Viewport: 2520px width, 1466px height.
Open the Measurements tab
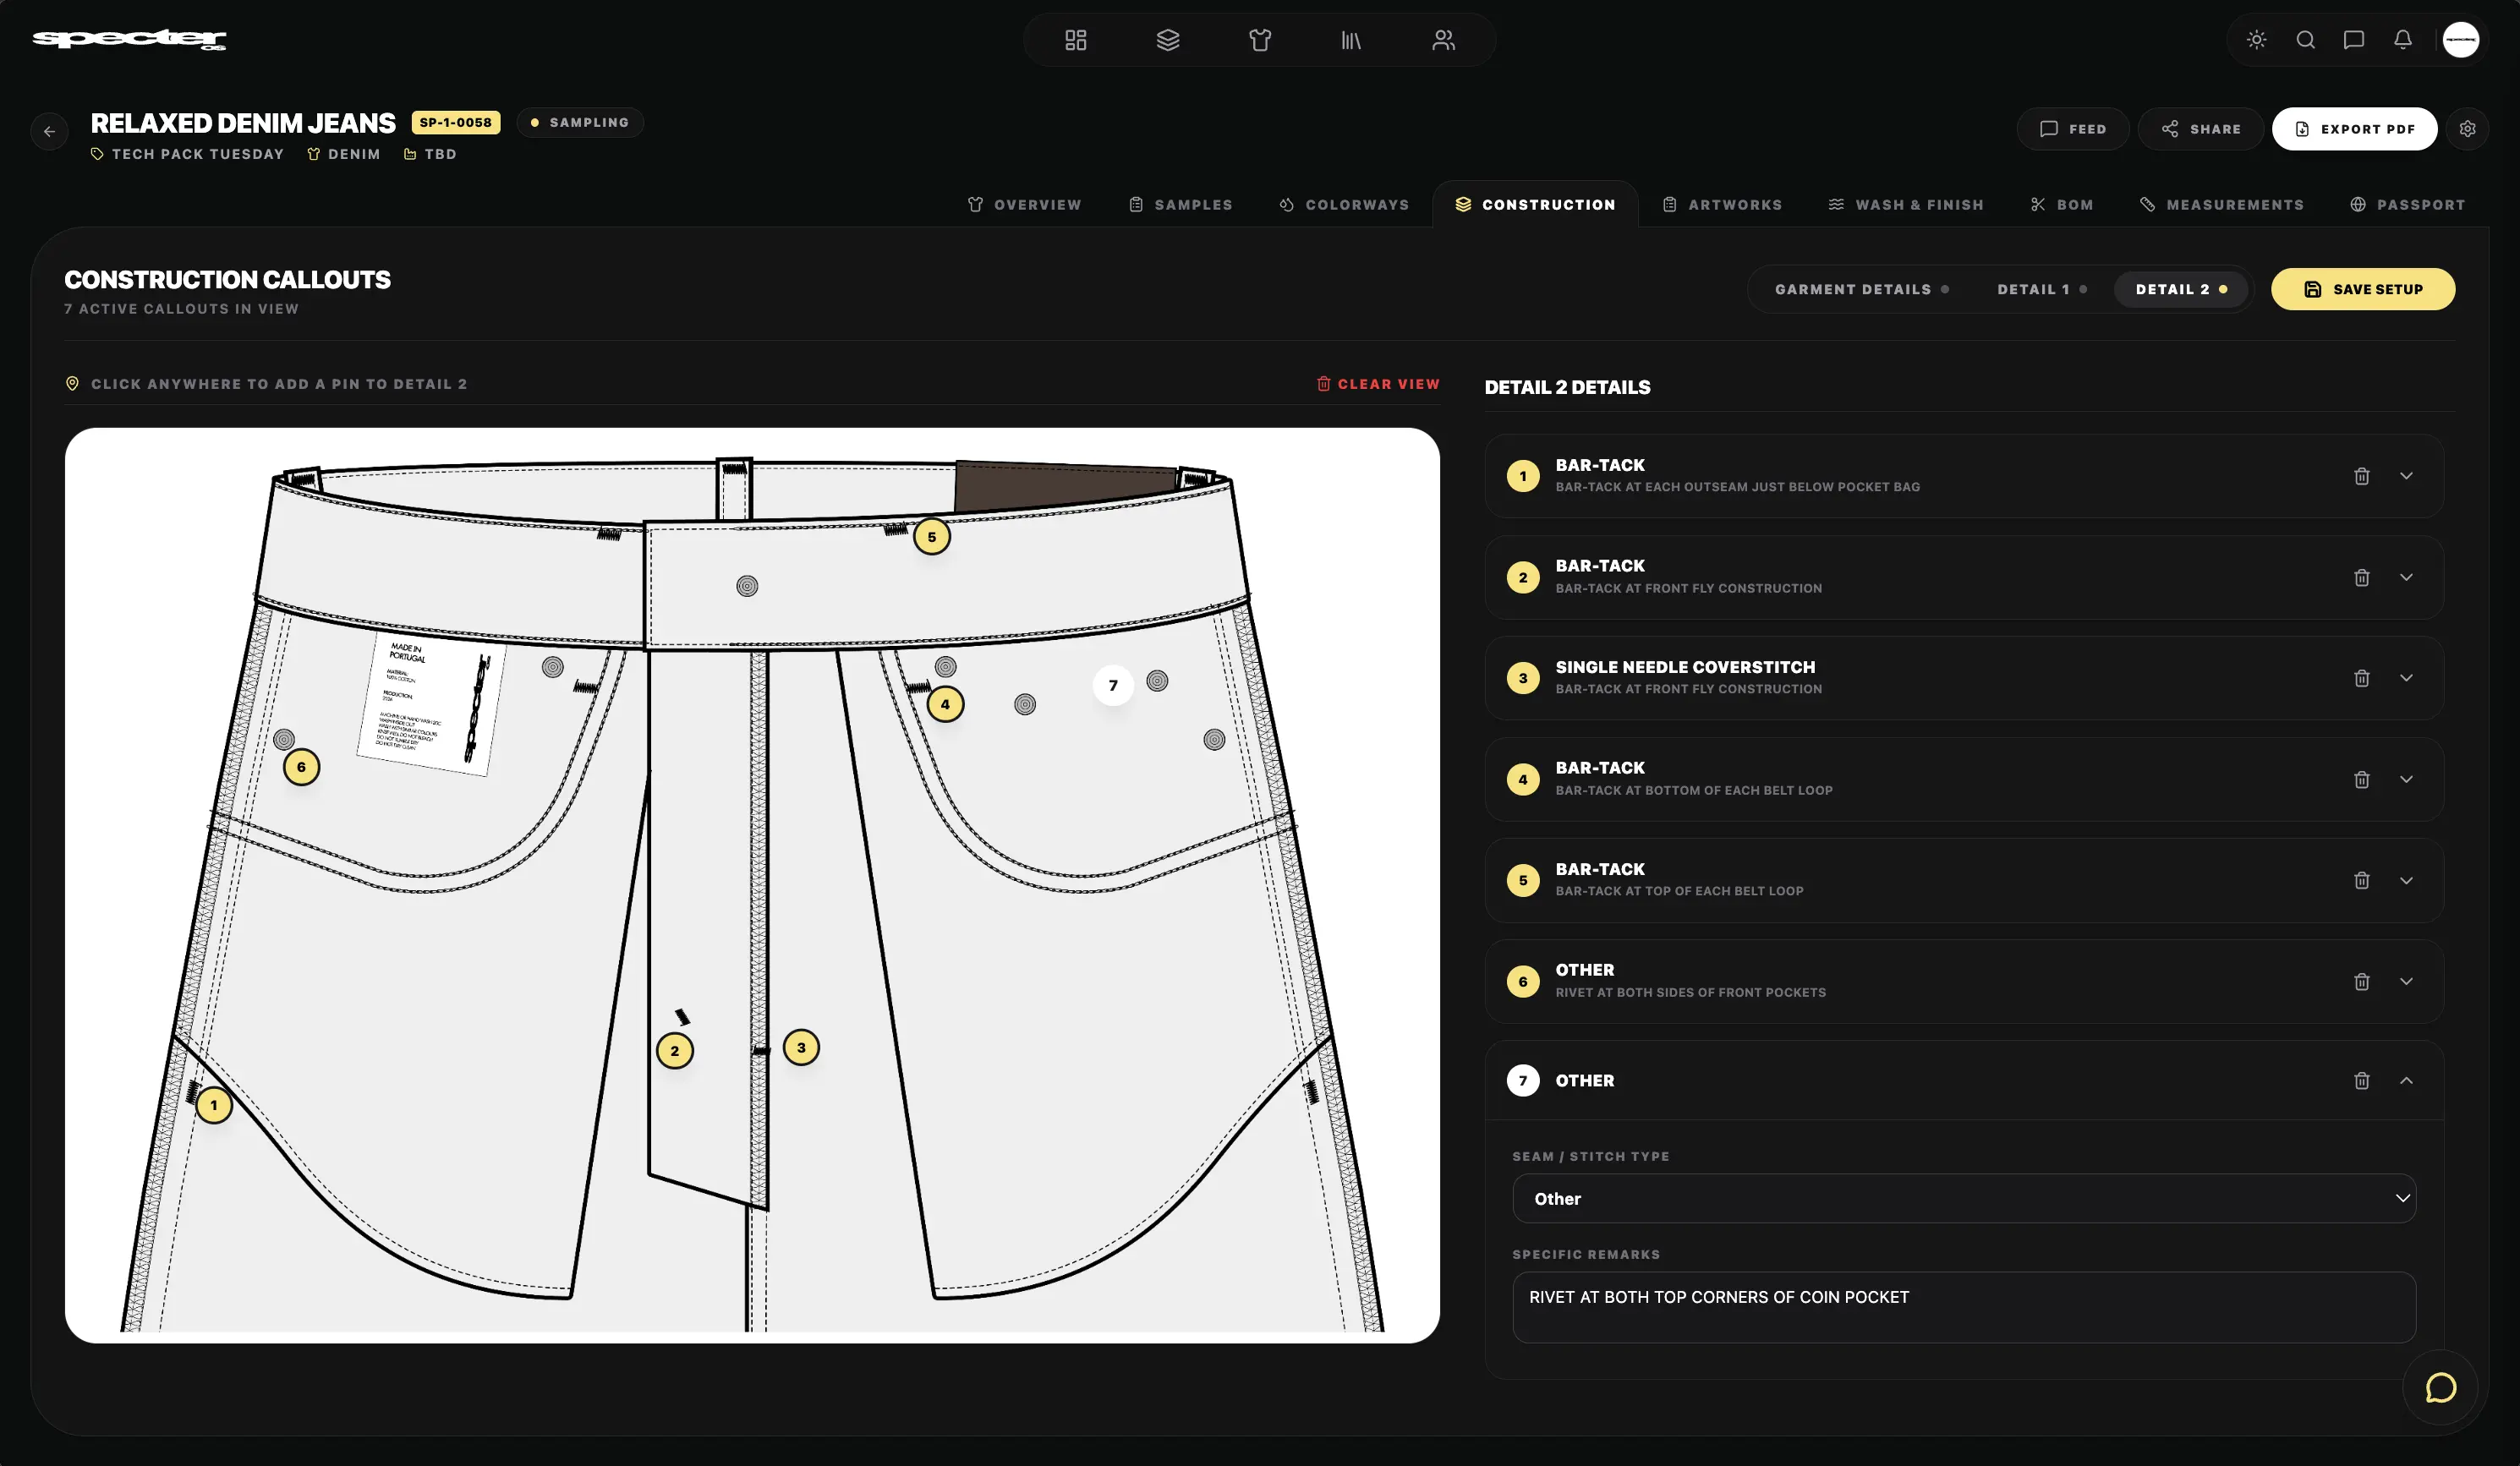pos(2221,204)
